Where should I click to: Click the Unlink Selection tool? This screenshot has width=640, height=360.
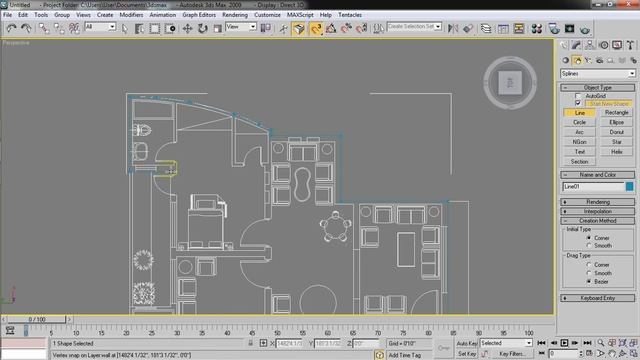[59, 28]
